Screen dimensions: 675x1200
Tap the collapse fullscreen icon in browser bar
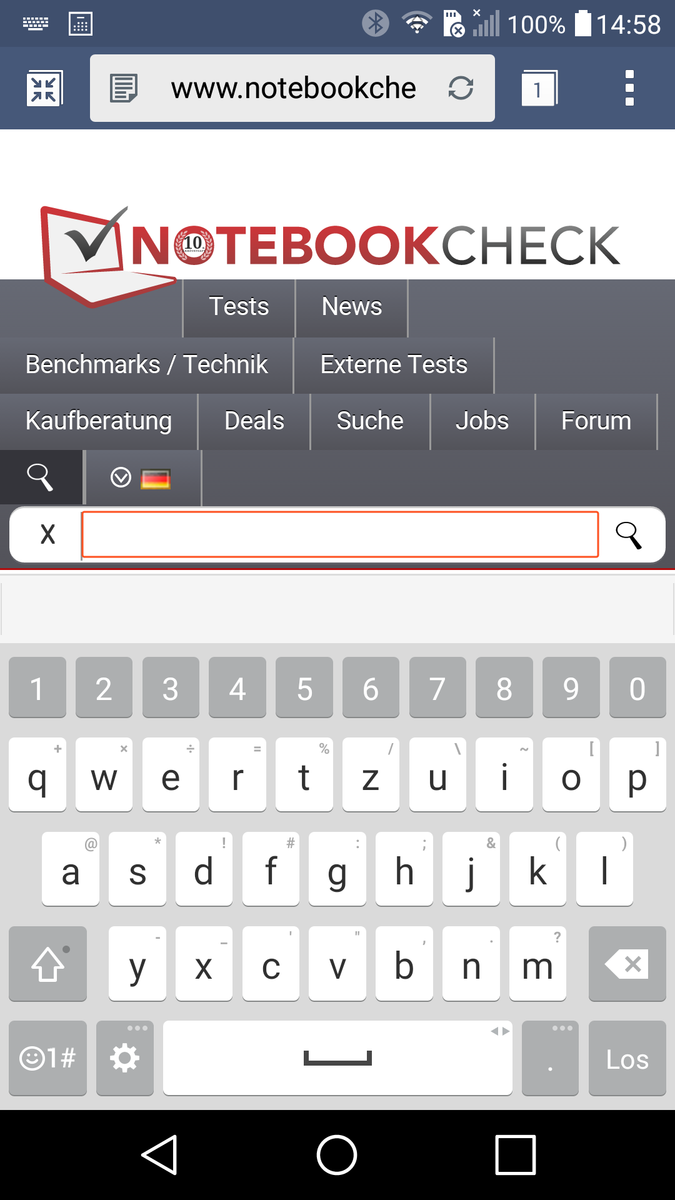pos(44,88)
